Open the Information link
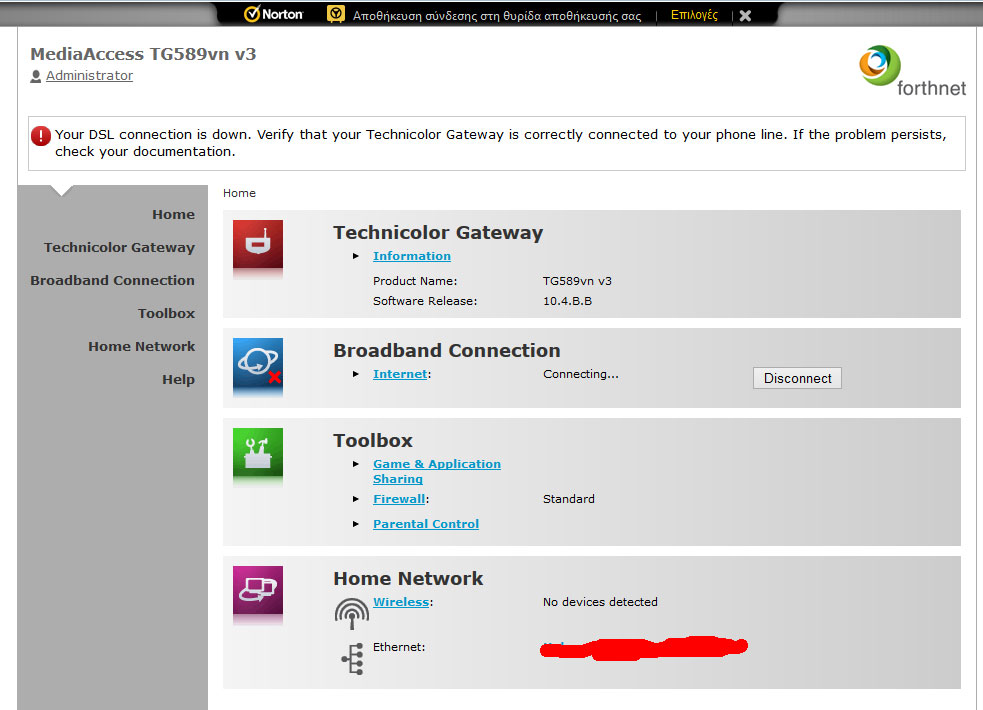The image size is (983, 710). click(412, 256)
